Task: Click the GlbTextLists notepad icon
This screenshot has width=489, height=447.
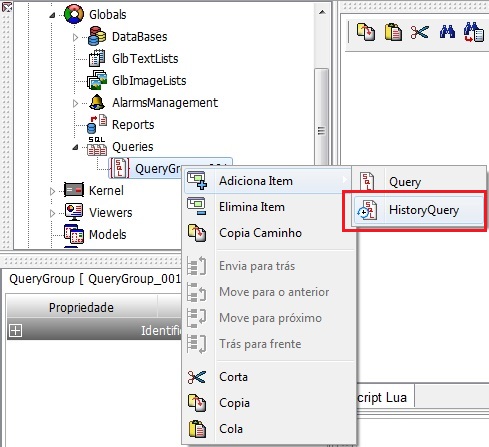Action: 97,58
